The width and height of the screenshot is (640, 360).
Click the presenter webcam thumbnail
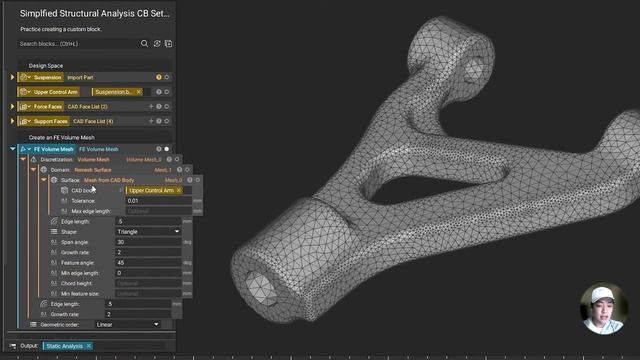(x=603, y=308)
